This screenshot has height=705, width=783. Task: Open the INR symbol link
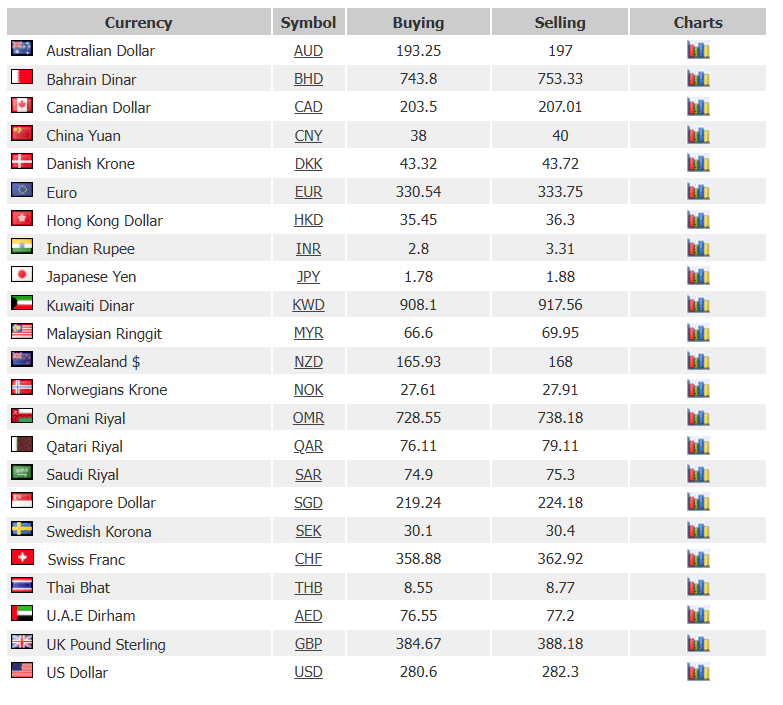tap(308, 249)
